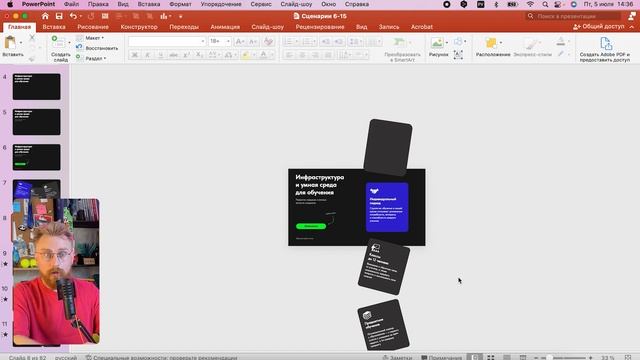640x360 pixels.
Task: Toggle bold Ж formatting
Action: (134, 55)
